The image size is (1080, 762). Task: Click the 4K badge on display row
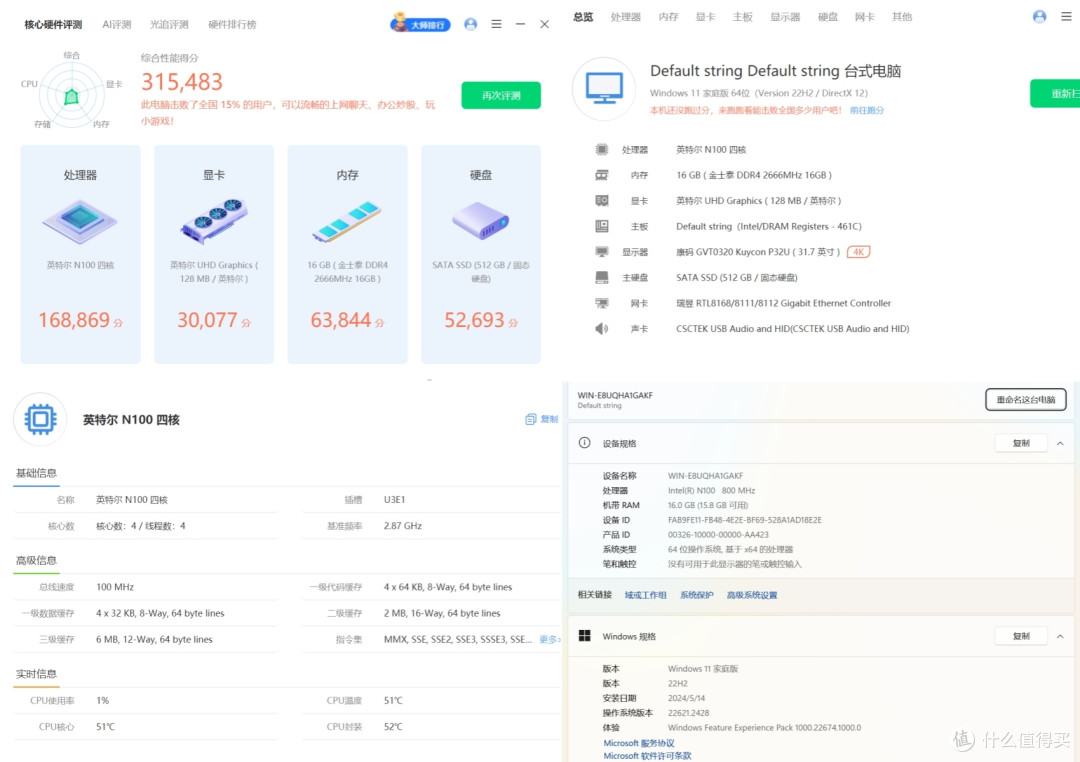[858, 251]
